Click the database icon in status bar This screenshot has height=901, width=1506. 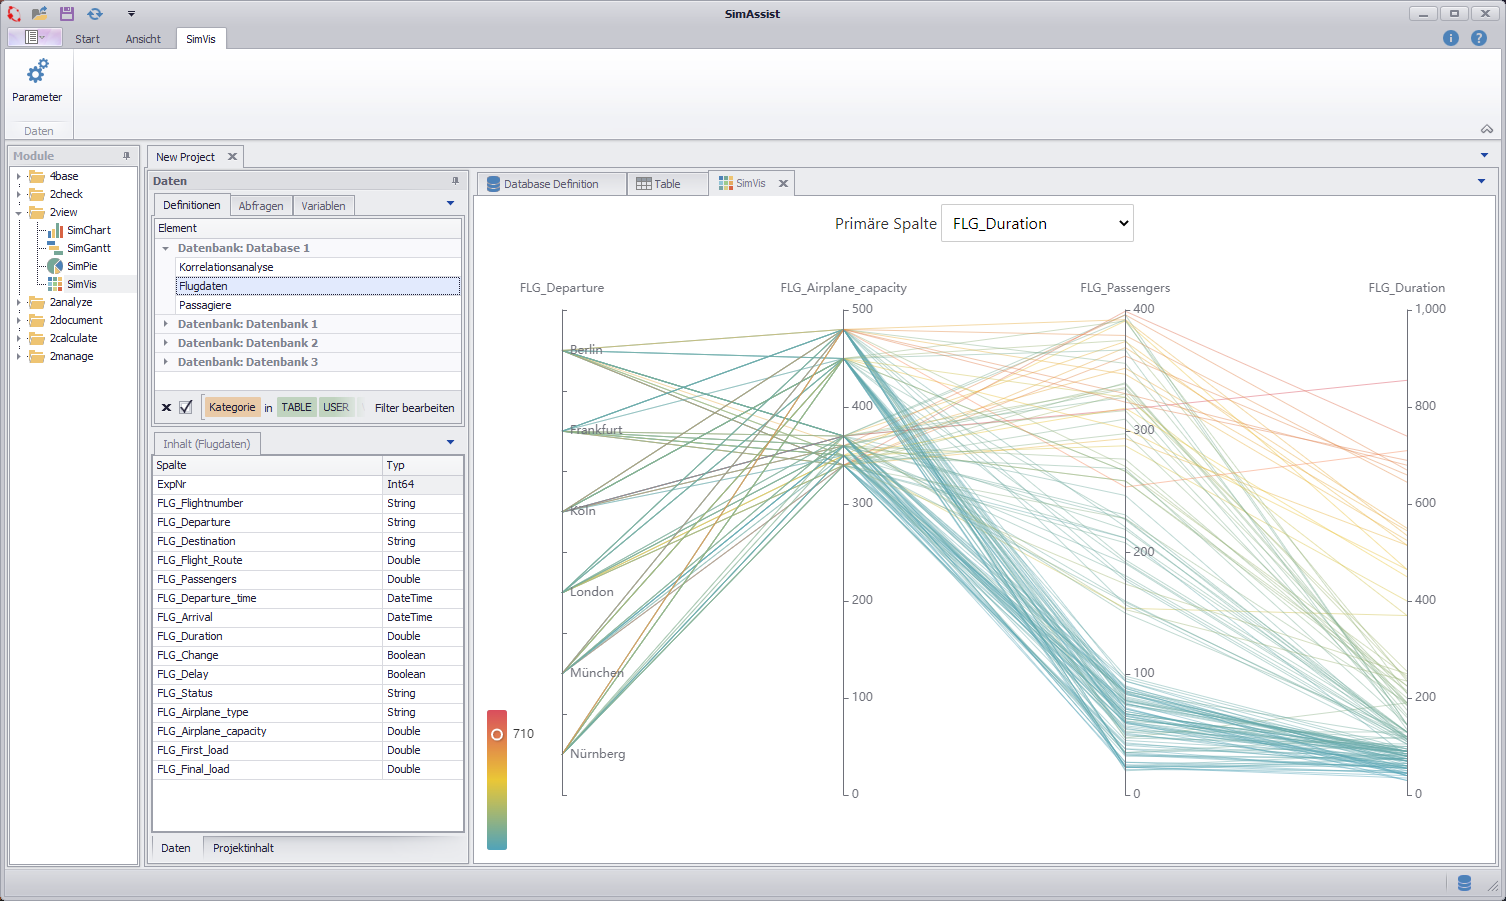pos(1464,883)
